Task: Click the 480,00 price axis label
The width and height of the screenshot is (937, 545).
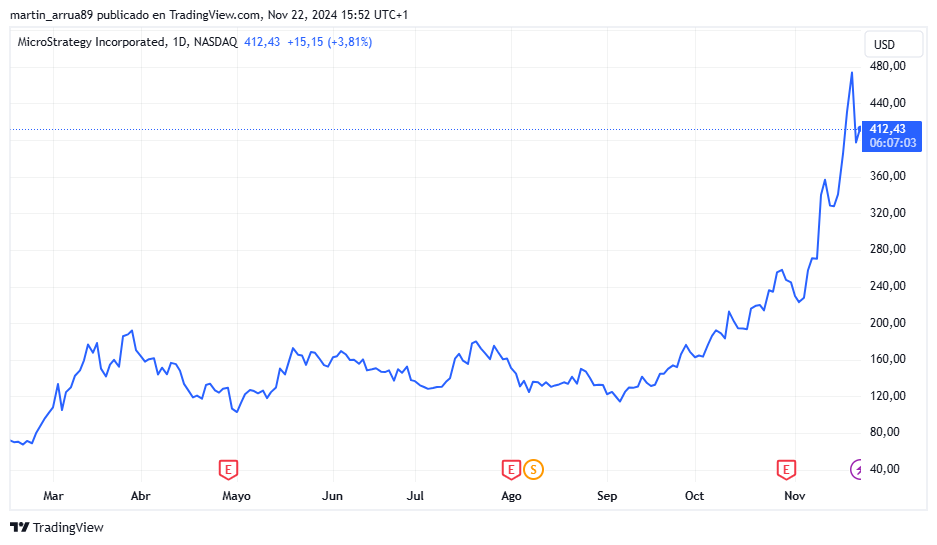Action: [x=887, y=66]
